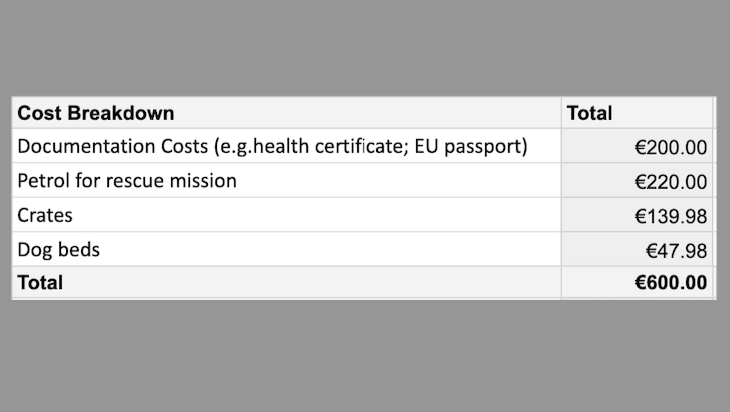Select the €200.00 amount cell
Viewport: 730px width, 412px height.
(637, 146)
